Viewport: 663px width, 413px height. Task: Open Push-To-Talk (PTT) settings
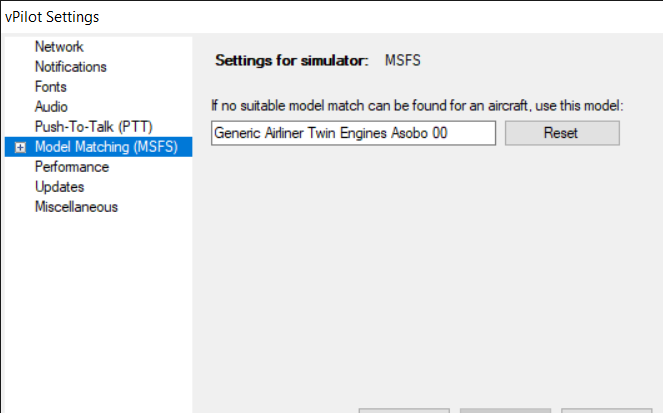[91, 127]
